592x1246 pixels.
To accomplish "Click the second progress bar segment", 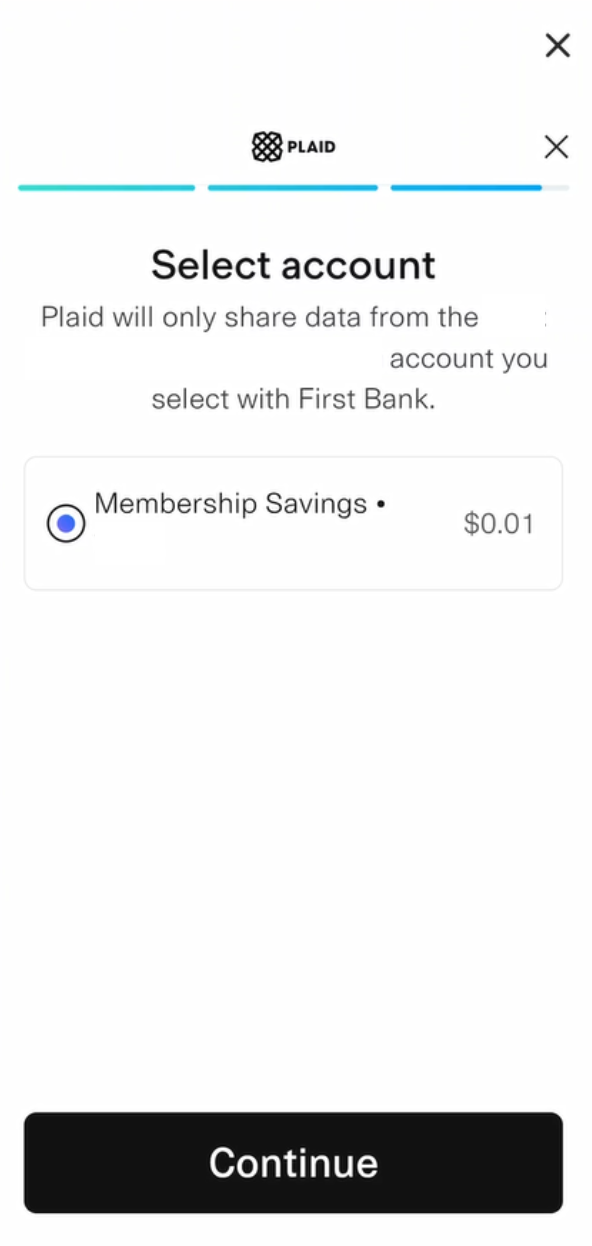I will click(x=293, y=187).
